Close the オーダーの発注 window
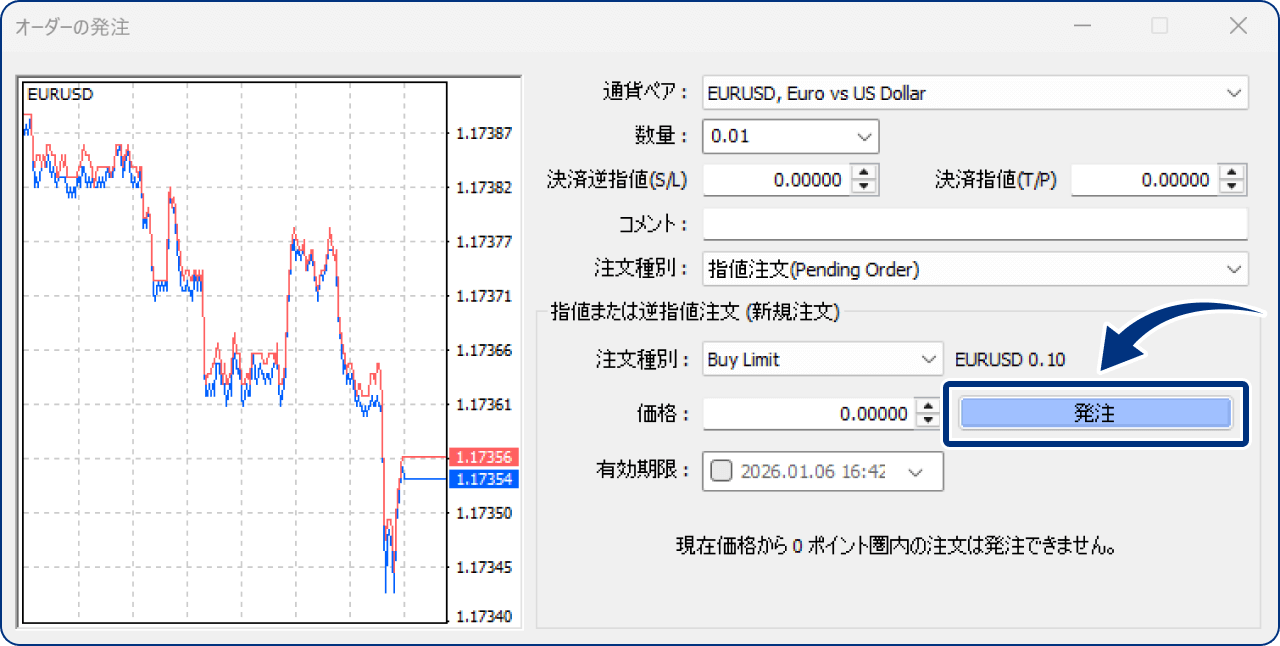 click(x=1238, y=25)
